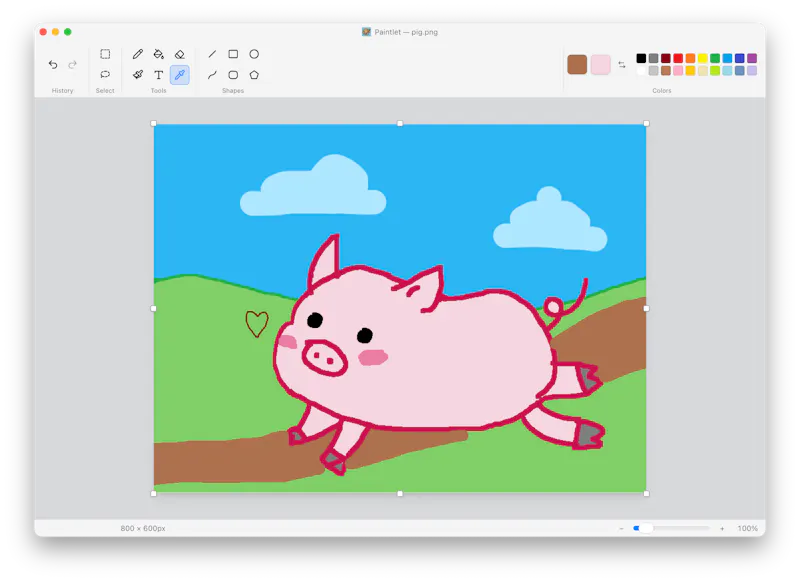Click the eyedropper color picker tool

(180, 75)
